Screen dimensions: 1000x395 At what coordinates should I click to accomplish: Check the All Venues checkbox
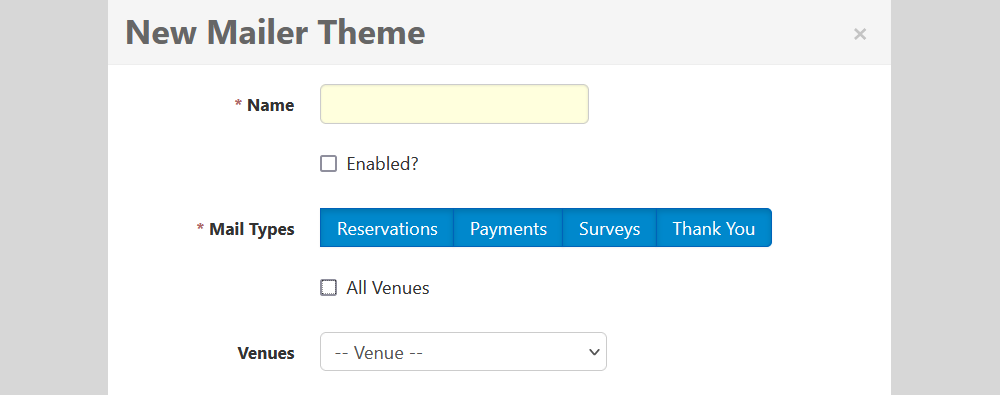click(x=328, y=288)
